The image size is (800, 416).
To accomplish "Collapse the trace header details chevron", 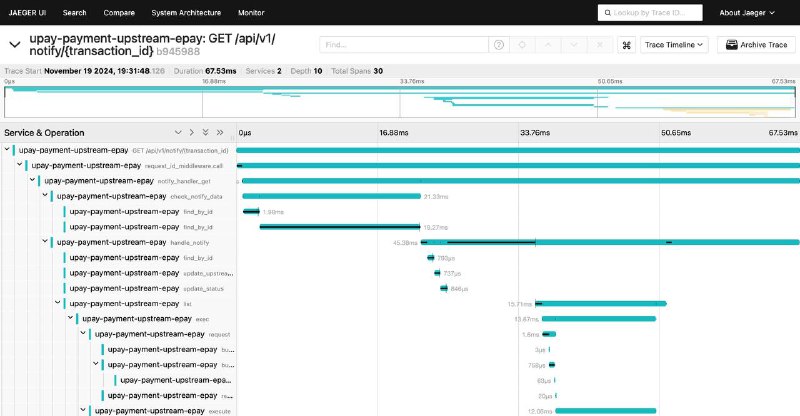I will (15, 45).
